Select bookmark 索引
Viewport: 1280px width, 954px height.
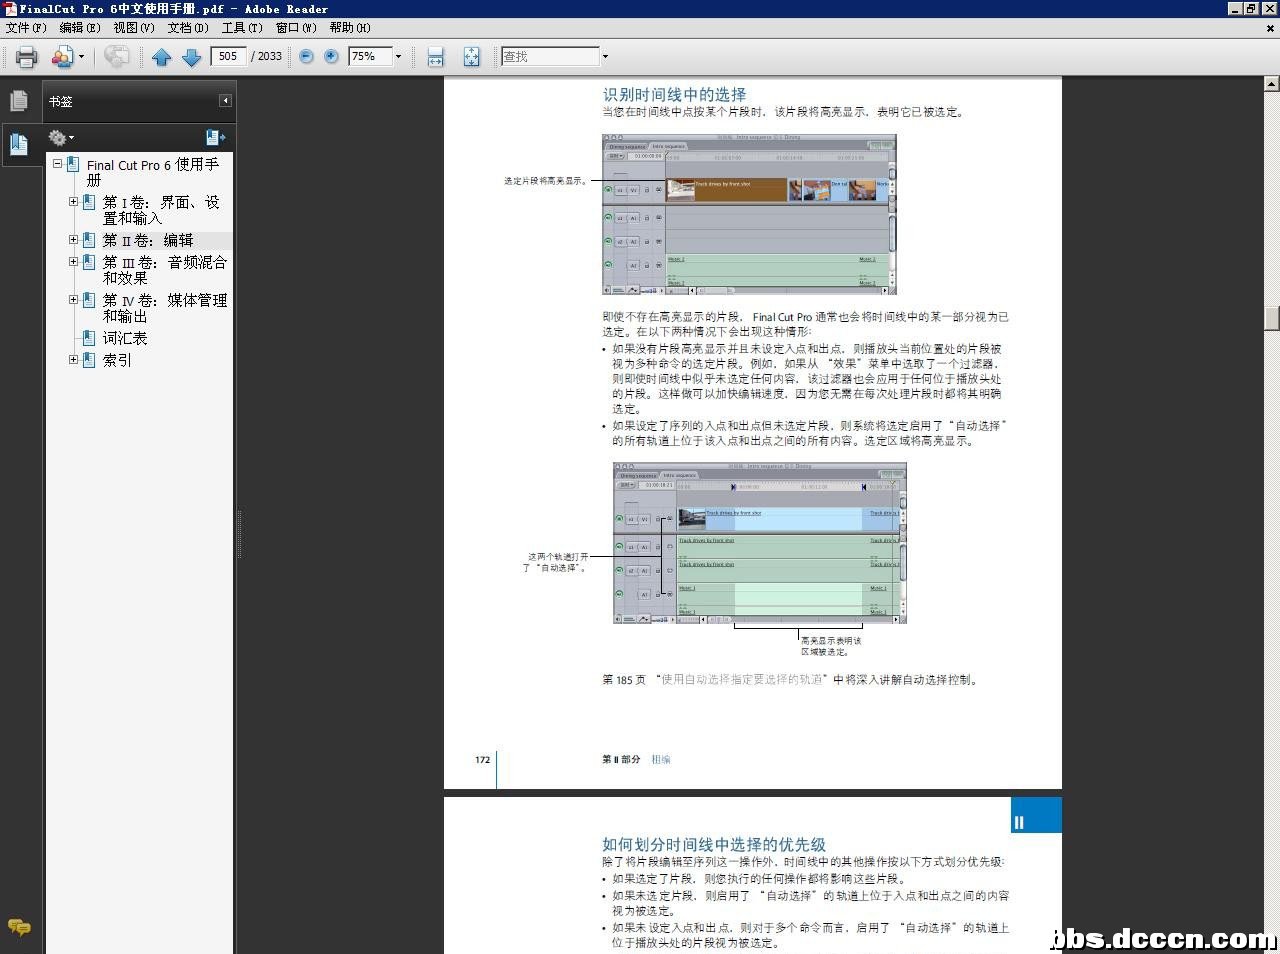tap(117, 360)
